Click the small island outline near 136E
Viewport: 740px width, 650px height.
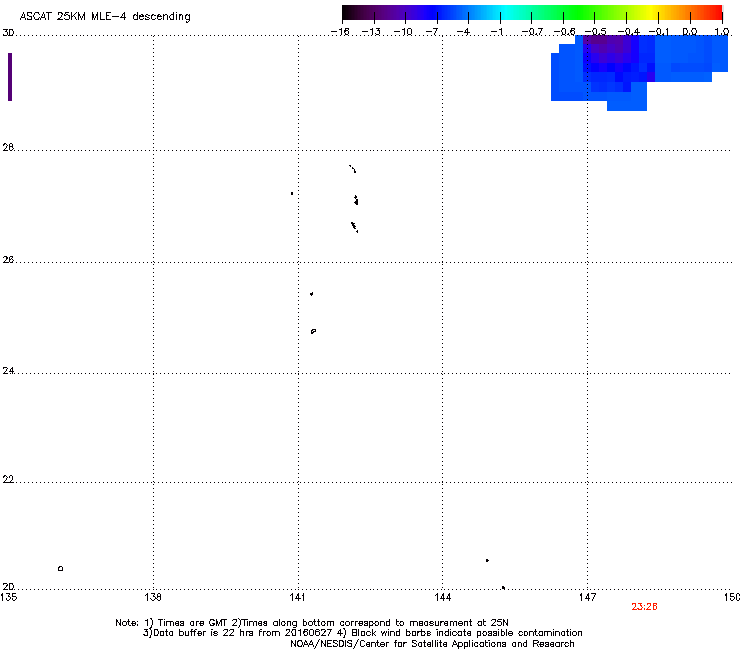coord(60,568)
